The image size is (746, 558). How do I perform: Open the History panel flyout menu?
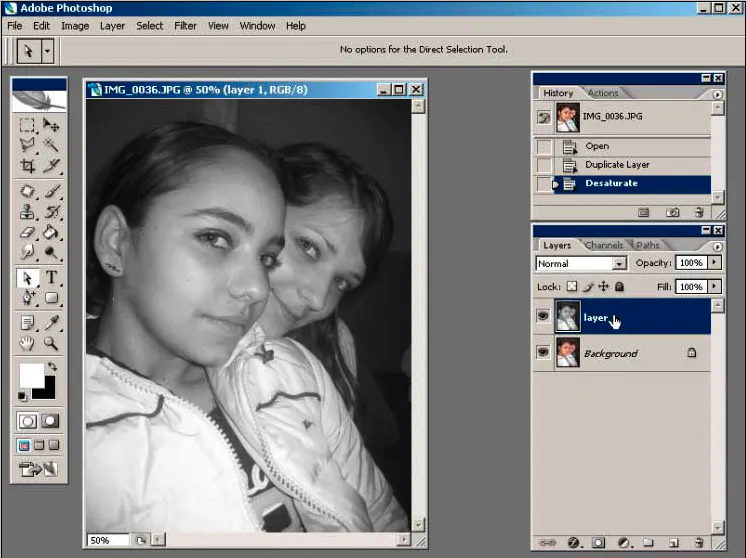click(x=717, y=94)
